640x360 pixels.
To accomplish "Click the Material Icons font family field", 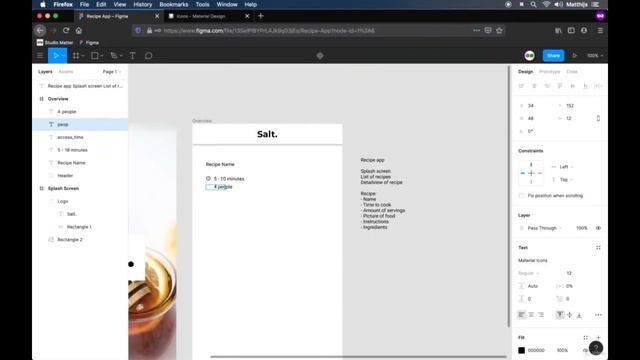I will [x=533, y=260].
